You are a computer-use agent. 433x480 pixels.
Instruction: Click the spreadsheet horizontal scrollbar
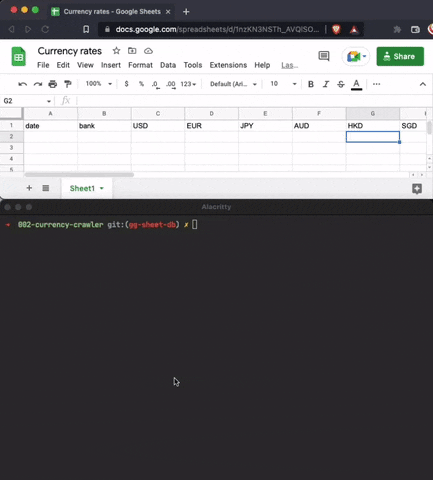tap(79, 175)
